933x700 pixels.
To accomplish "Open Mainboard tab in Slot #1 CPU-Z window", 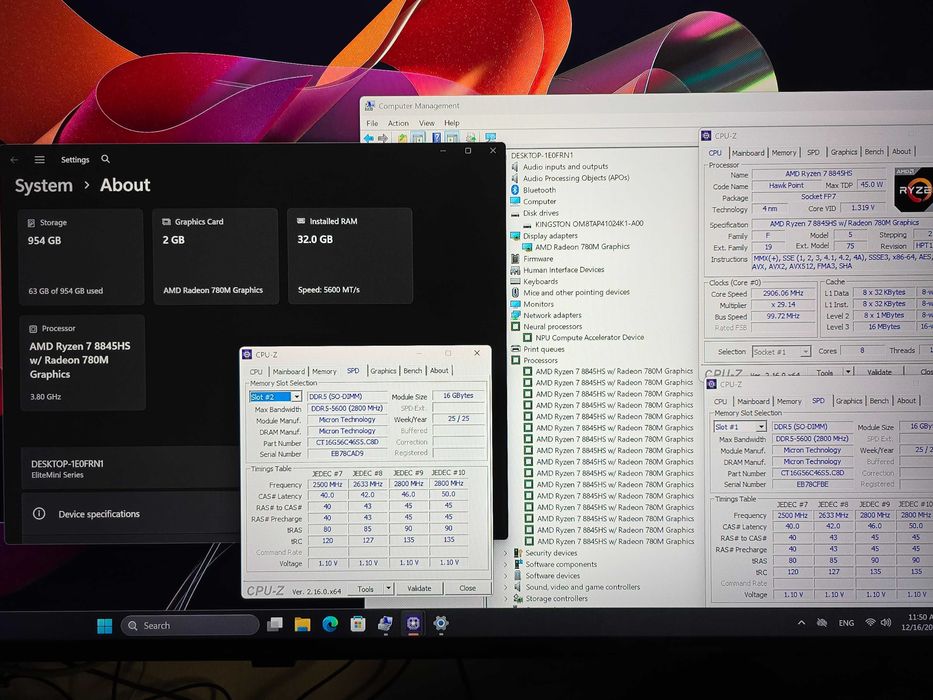I will [x=753, y=402].
